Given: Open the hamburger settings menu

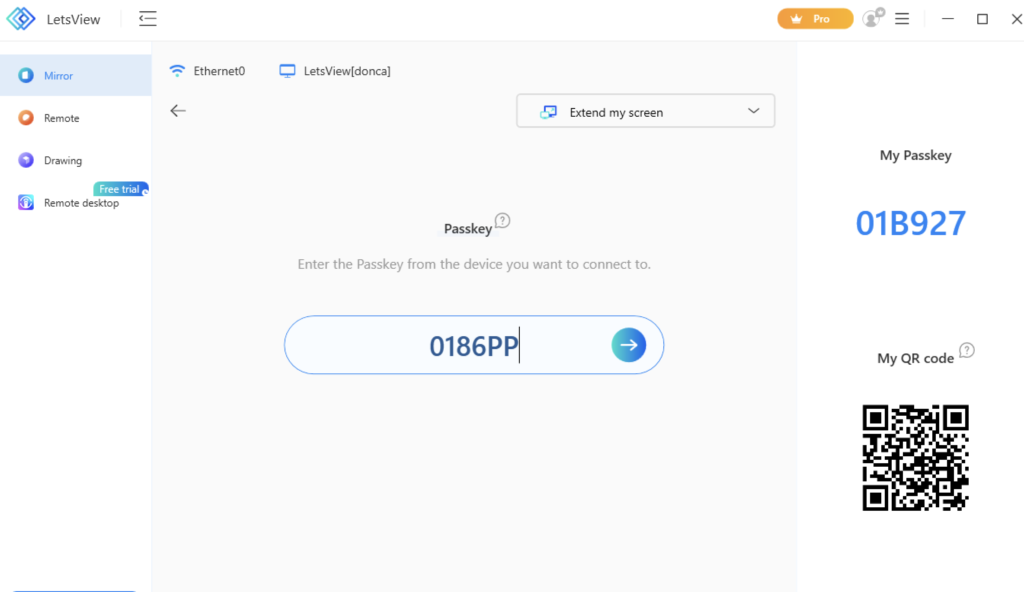Looking at the screenshot, I should (x=902, y=19).
